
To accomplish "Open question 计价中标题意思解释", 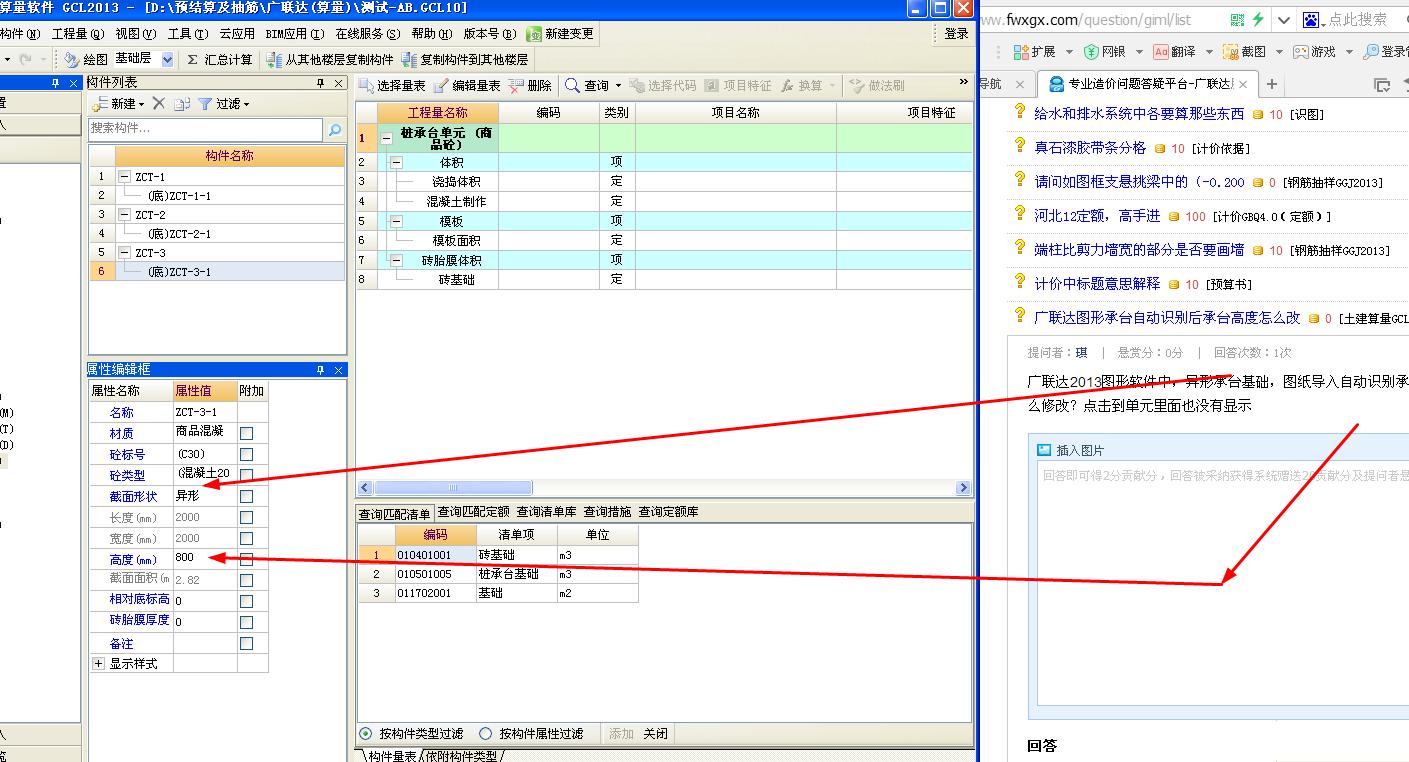I will click(x=1097, y=284).
